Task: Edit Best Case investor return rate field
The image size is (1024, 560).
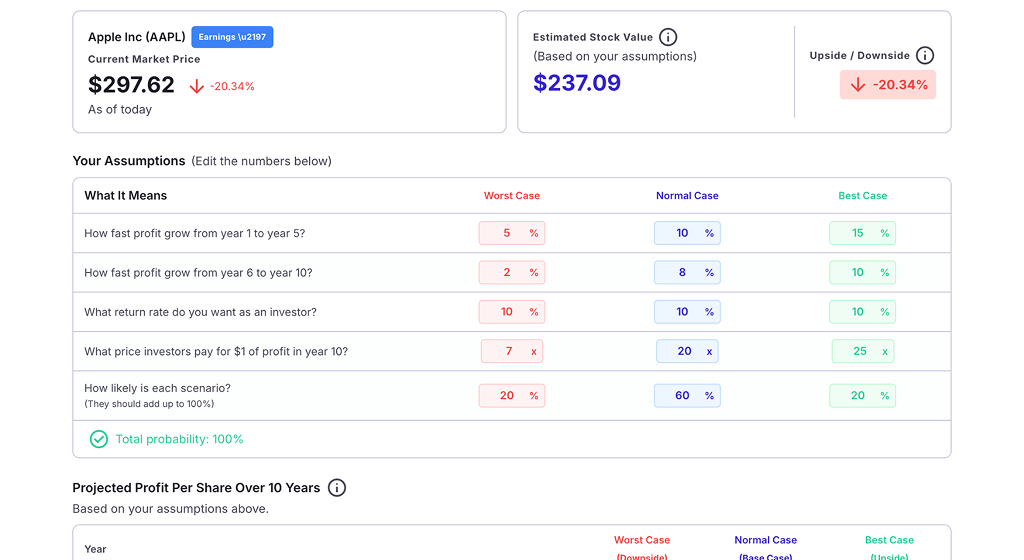Action: [862, 312]
